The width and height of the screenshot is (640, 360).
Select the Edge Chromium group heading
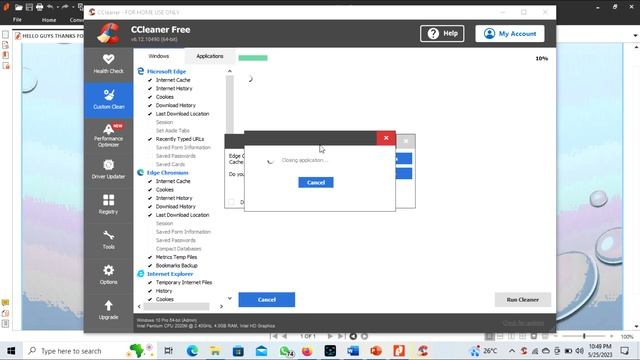167,173
